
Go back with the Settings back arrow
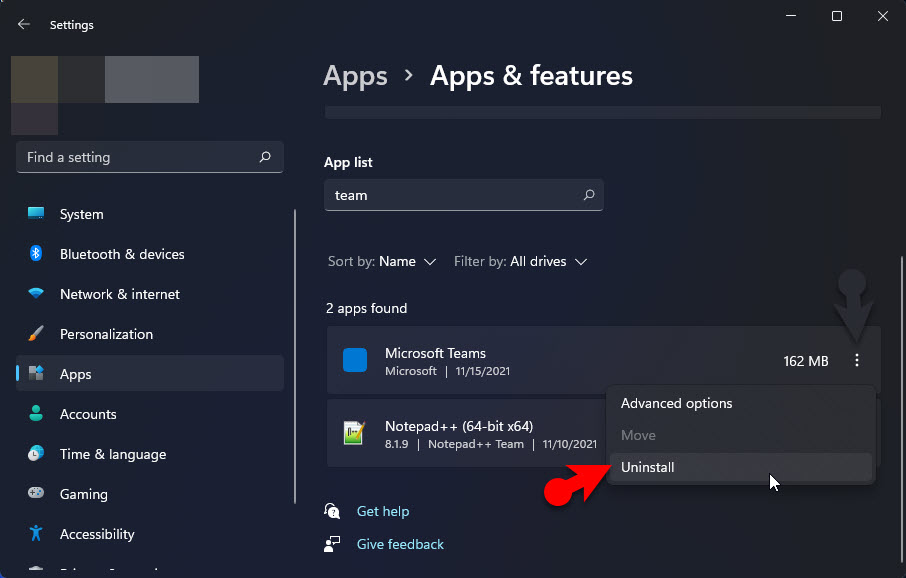click(24, 24)
